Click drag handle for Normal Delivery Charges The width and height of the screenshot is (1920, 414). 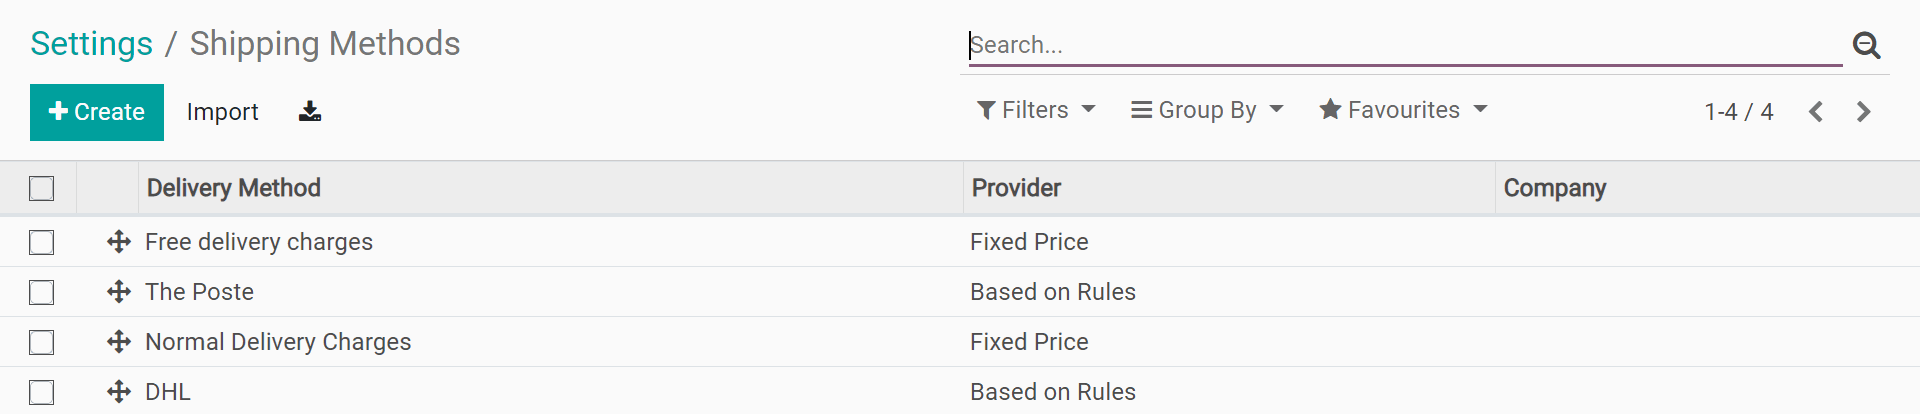119,342
